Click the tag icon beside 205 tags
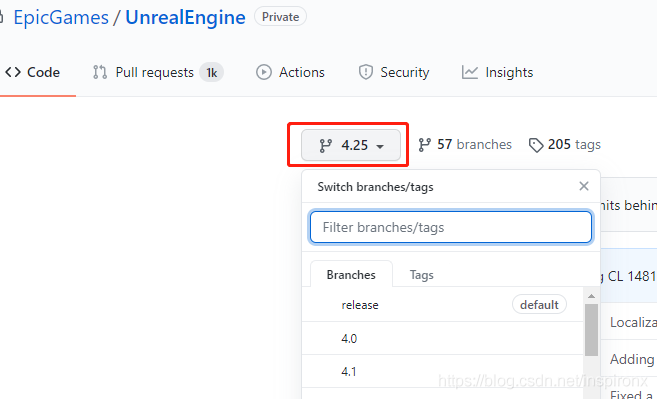Screen dimensions: 657x399 [536, 145]
